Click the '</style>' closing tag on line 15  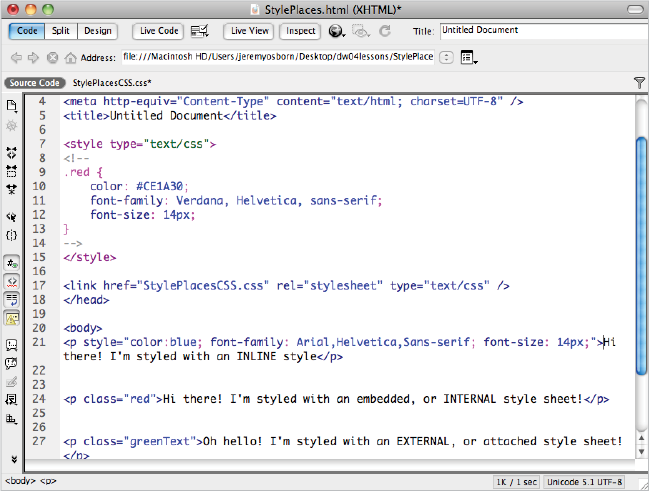[x=90, y=257]
